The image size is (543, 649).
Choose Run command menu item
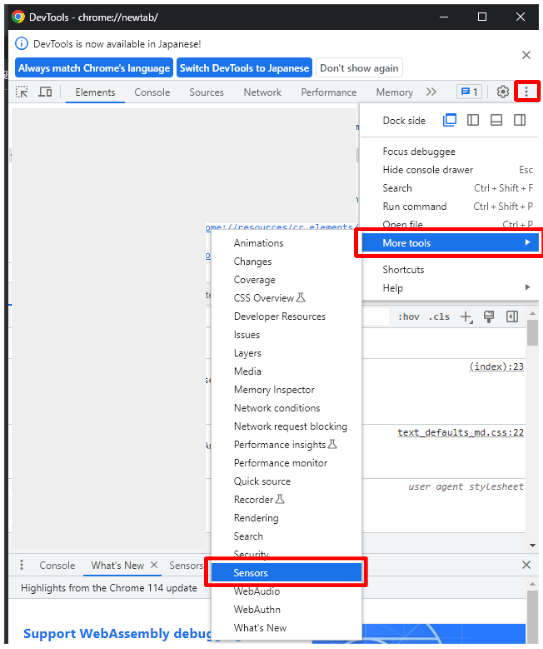[x=450, y=206]
